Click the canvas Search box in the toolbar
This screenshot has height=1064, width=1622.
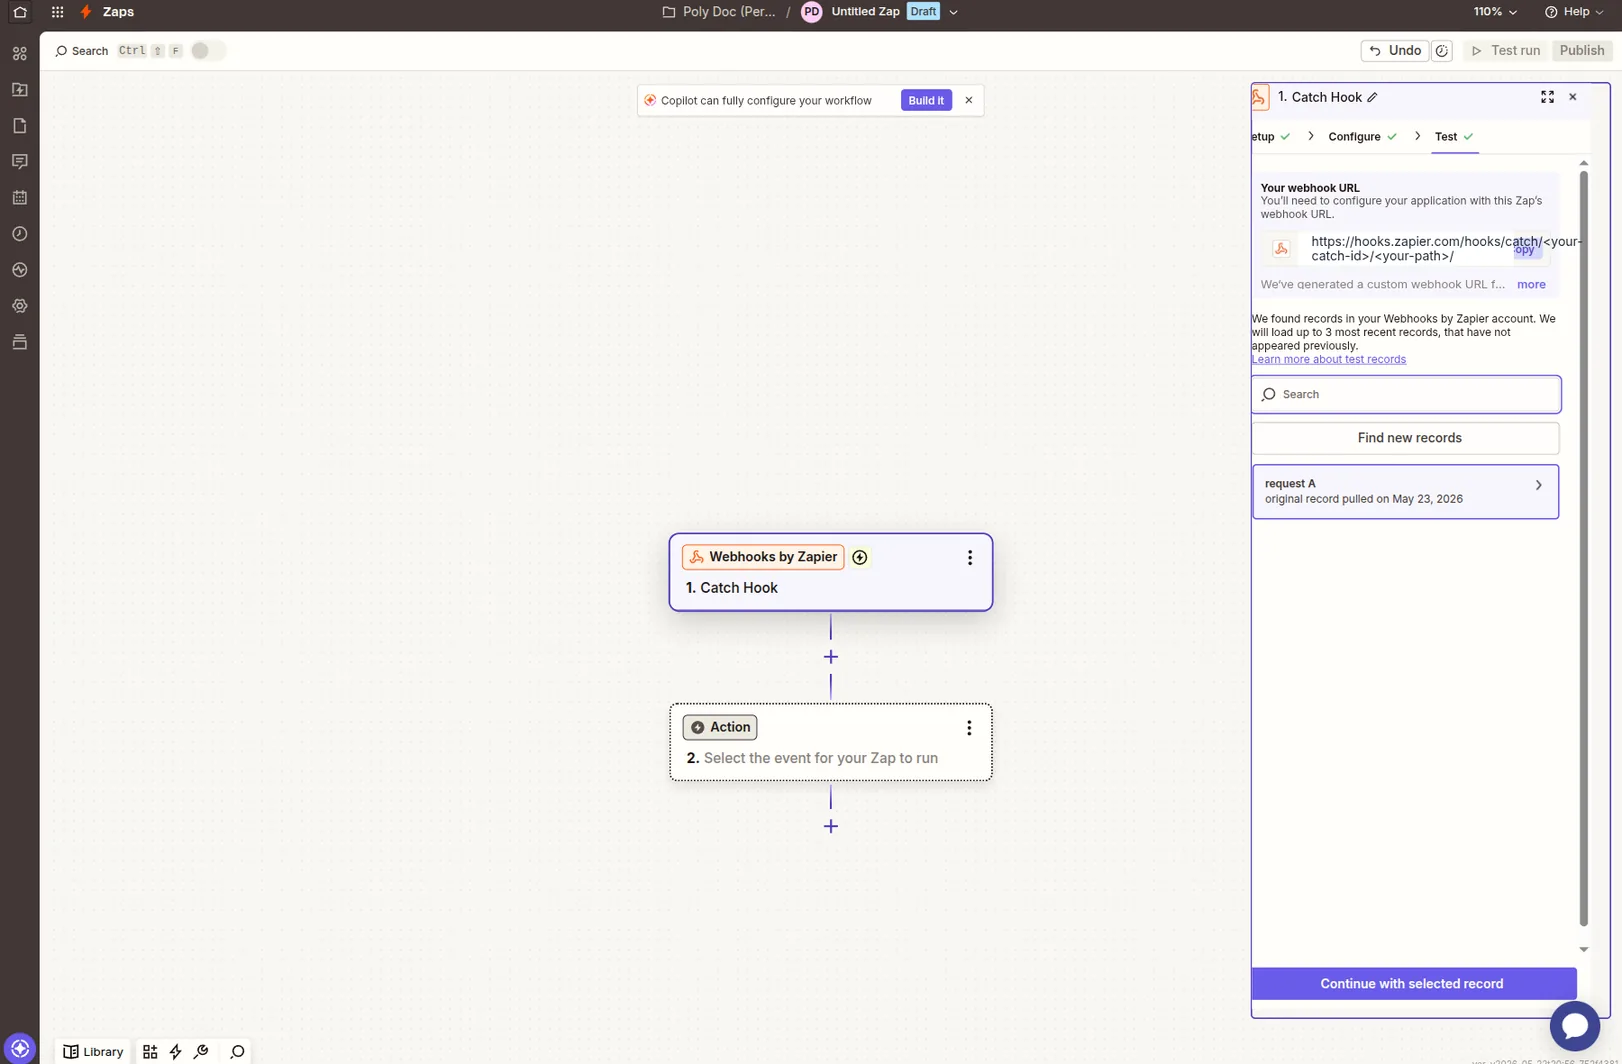81,51
